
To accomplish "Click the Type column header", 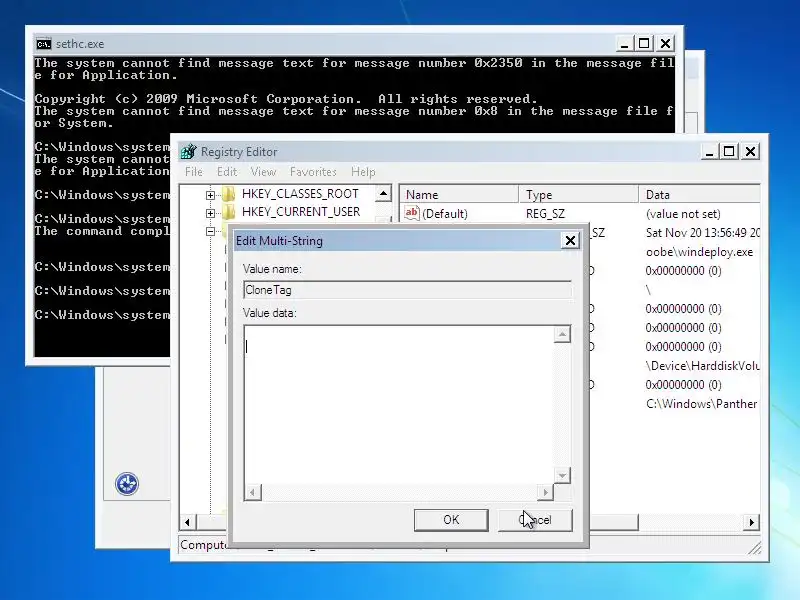I will click(x=579, y=194).
